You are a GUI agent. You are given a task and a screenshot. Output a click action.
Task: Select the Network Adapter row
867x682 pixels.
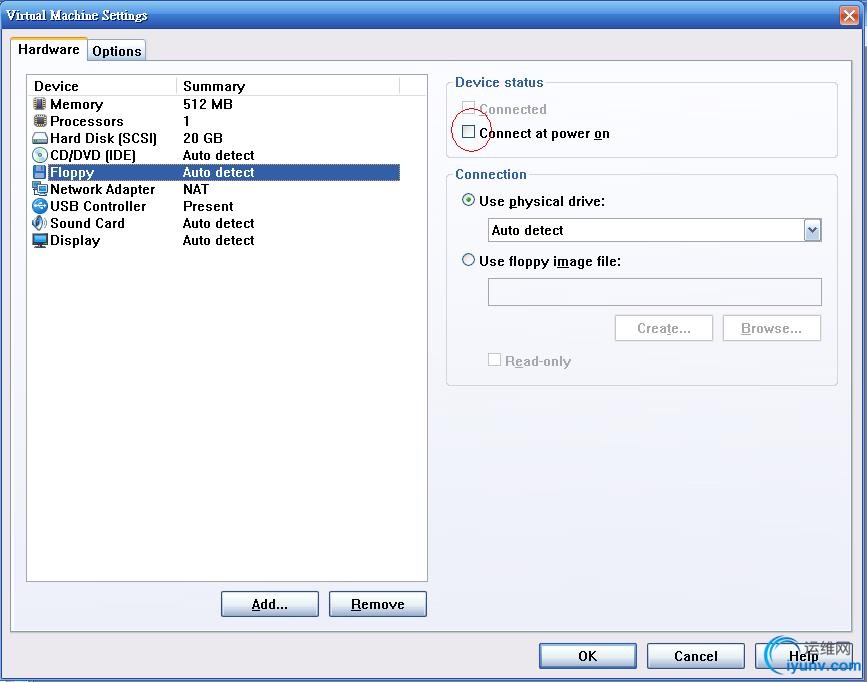tap(216, 189)
